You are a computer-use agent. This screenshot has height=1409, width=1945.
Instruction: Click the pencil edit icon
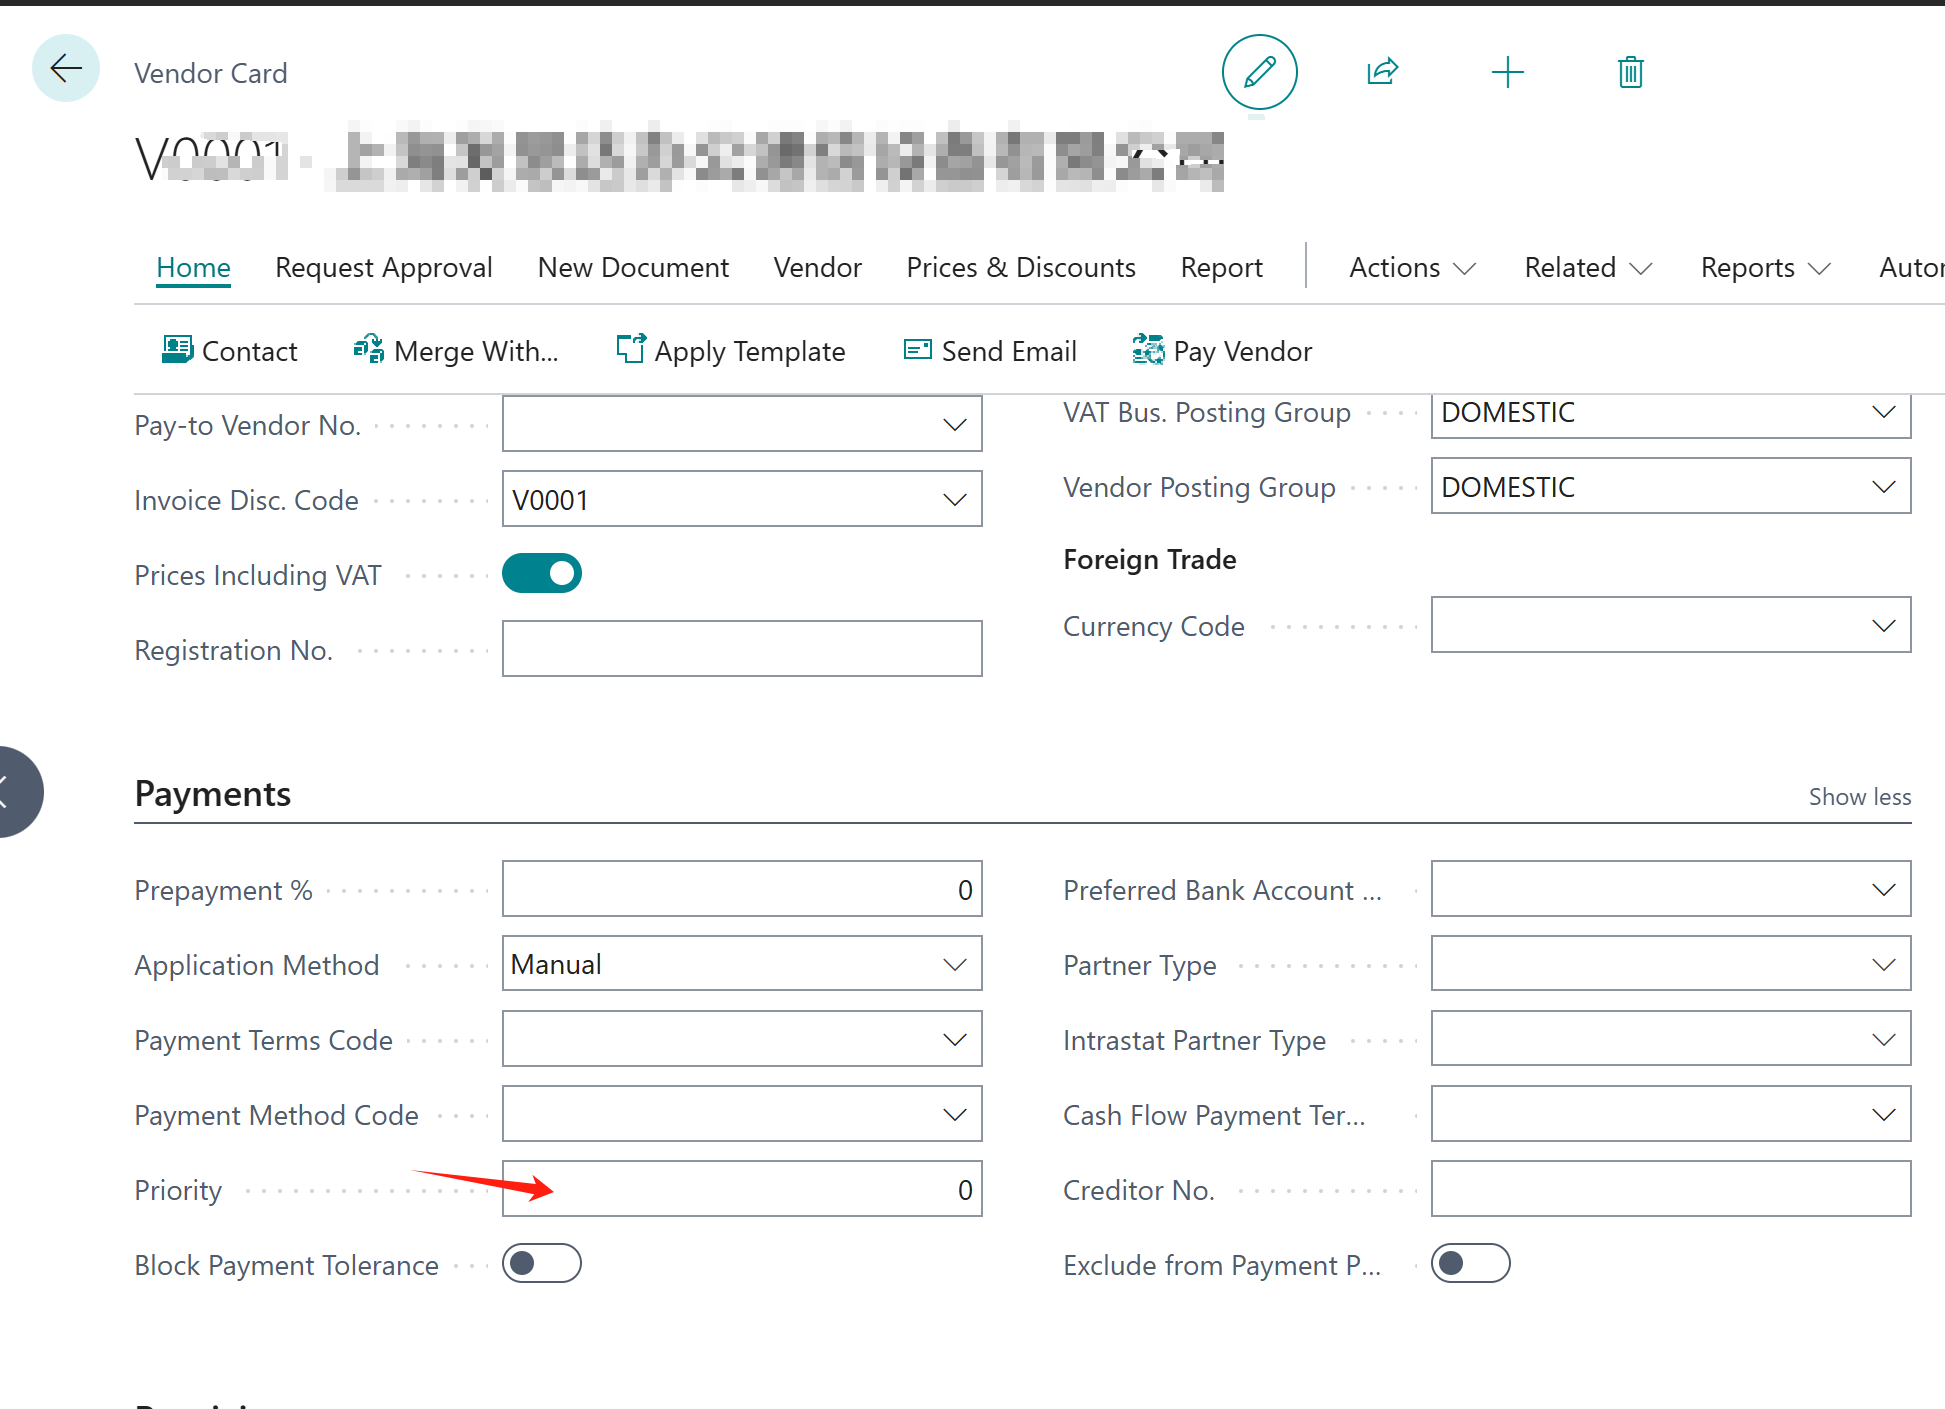(1259, 72)
